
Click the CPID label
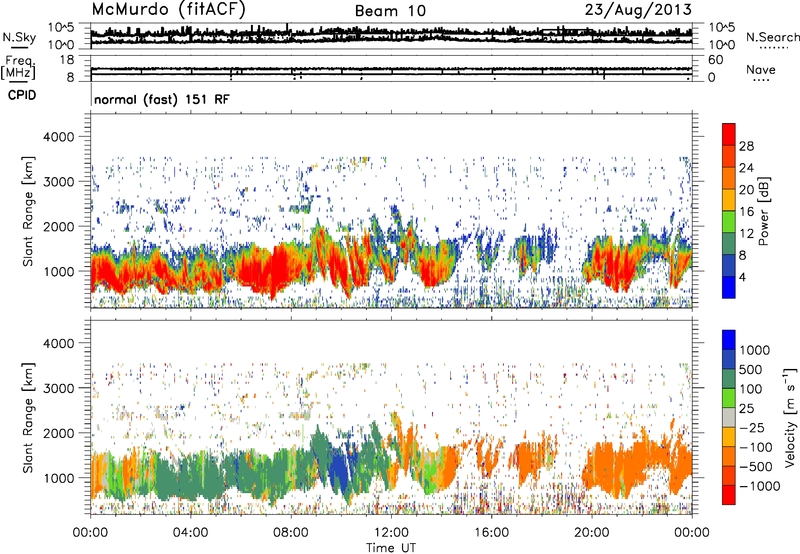point(22,95)
